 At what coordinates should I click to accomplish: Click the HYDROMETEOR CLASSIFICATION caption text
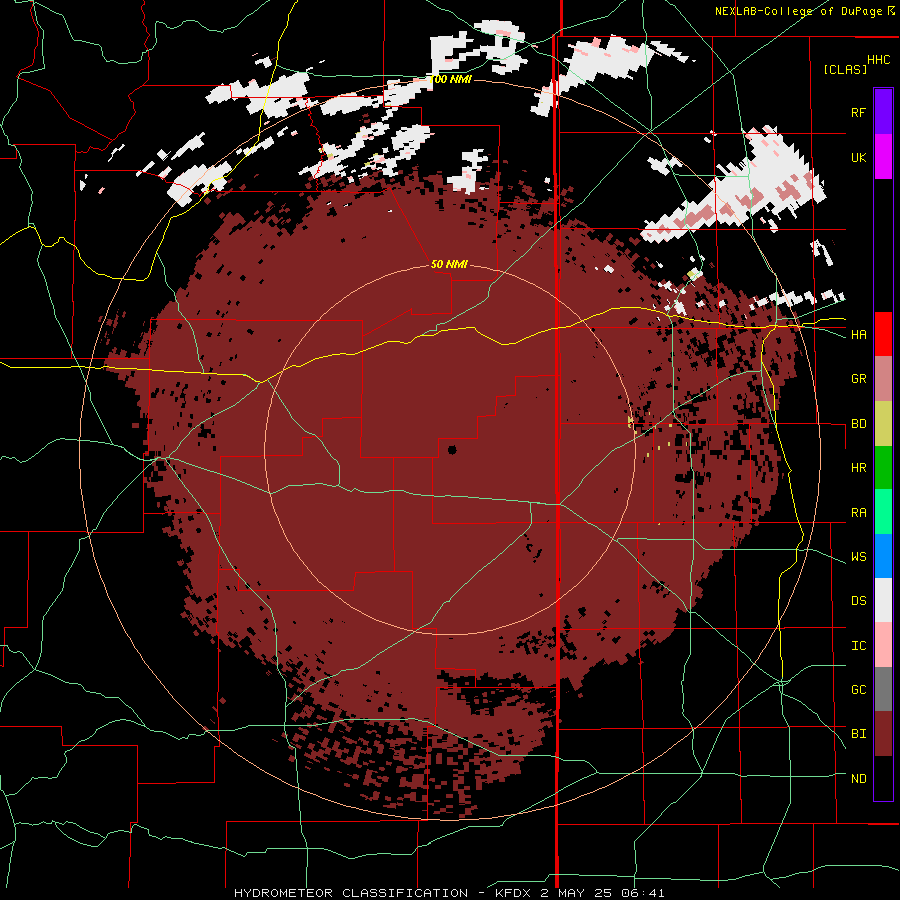coord(351,893)
